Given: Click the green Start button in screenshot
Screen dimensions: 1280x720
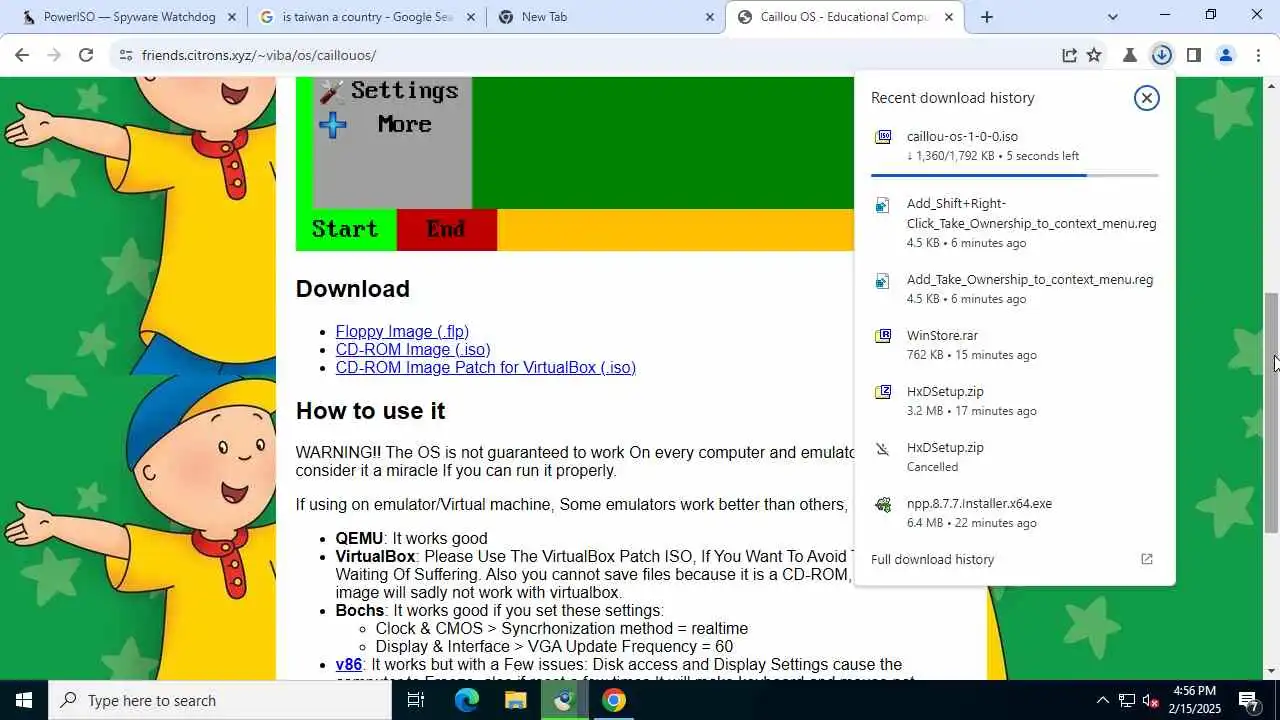Looking at the screenshot, I should point(346,229).
